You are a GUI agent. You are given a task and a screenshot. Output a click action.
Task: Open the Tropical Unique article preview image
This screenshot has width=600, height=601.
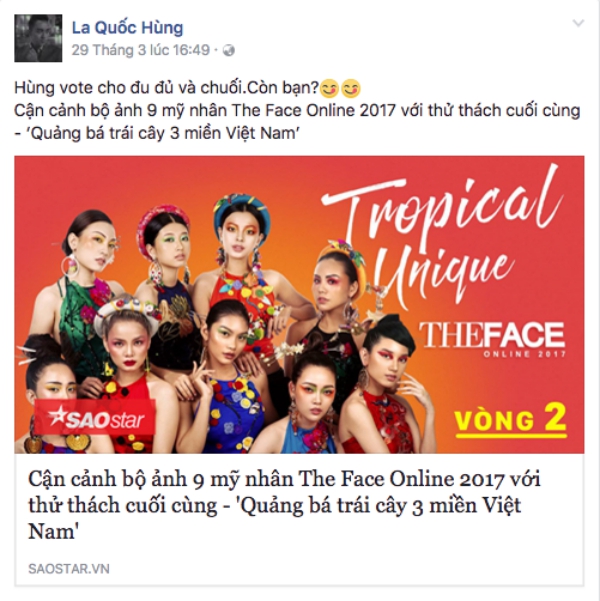click(299, 304)
